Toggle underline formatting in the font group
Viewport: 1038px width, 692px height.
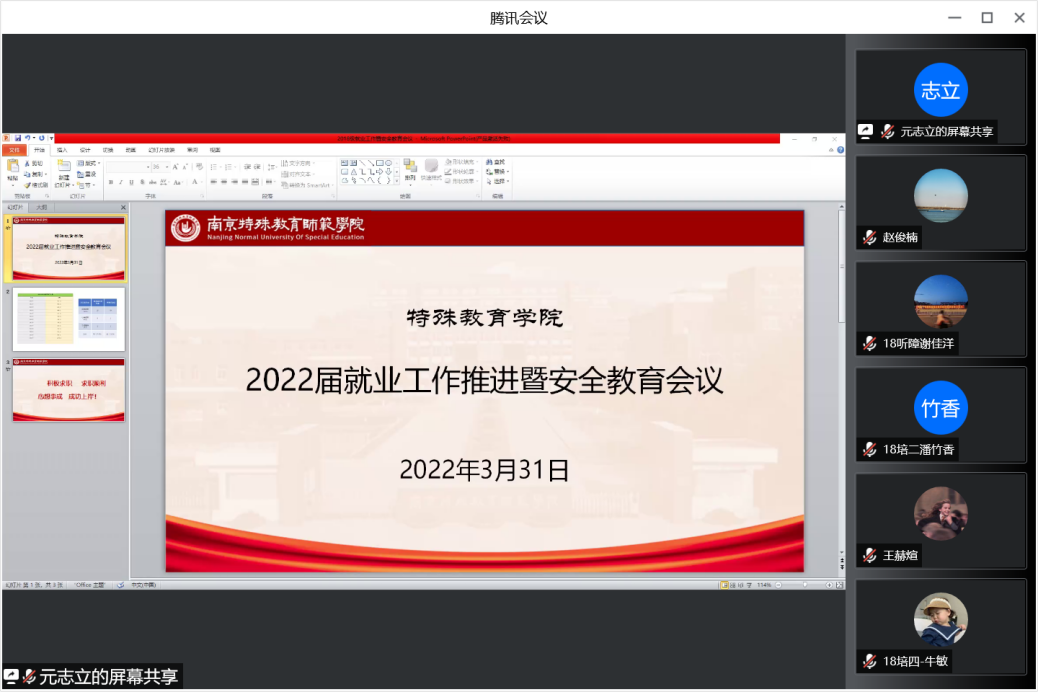pyautogui.click(x=131, y=182)
